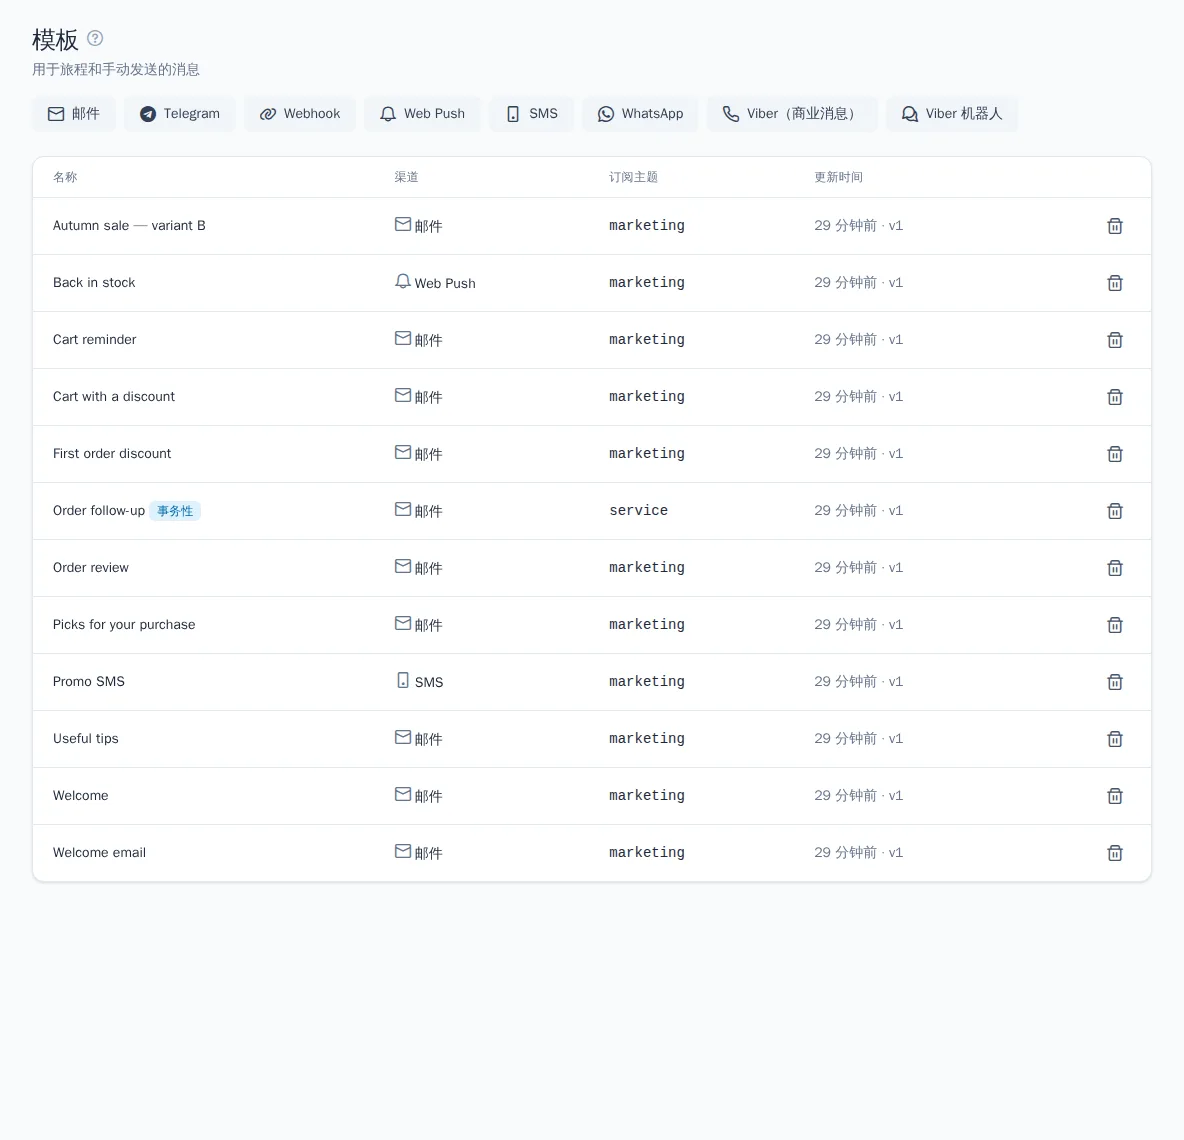Image resolution: width=1184 pixels, height=1140 pixels.
Task: Open the Order review template
Action: tap(91, 568)
